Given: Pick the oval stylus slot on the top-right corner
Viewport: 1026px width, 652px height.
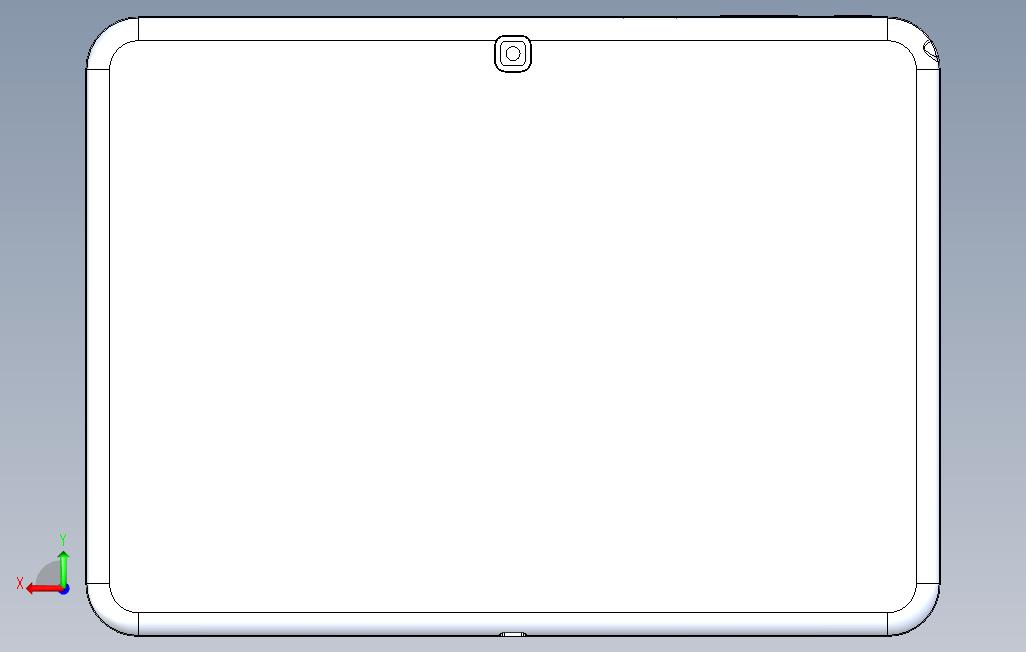Looking at the screenshot, I should pos(930,49).
